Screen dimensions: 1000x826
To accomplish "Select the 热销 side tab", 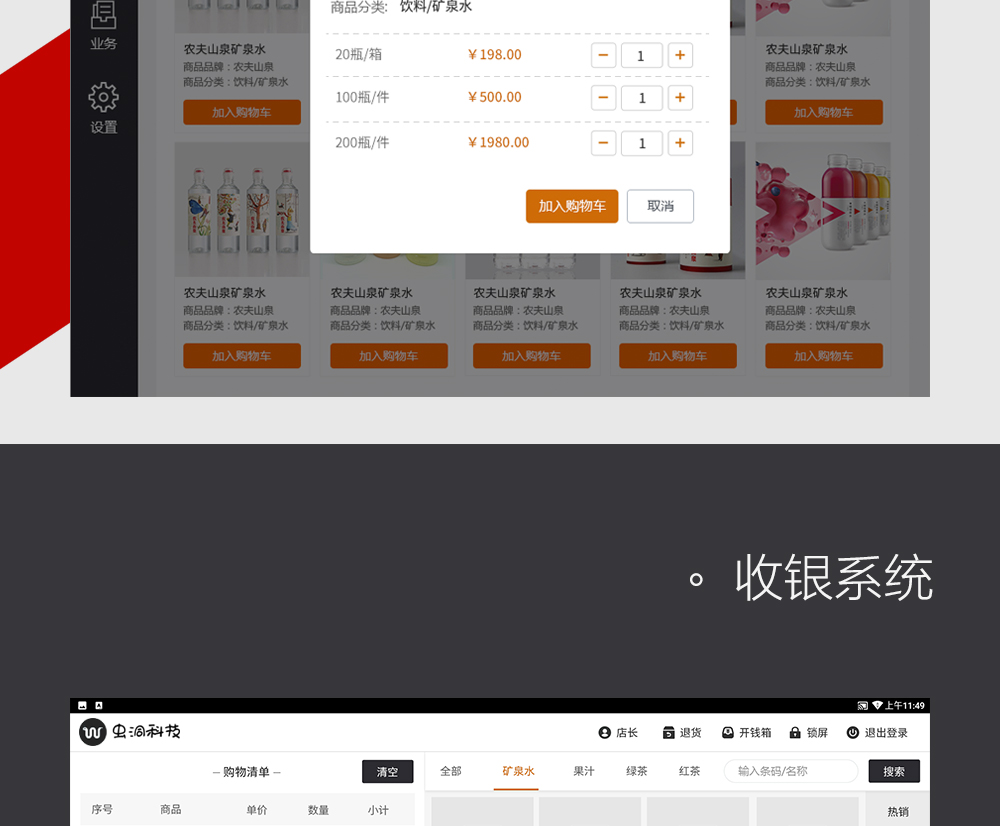I will tap(898, 811).
